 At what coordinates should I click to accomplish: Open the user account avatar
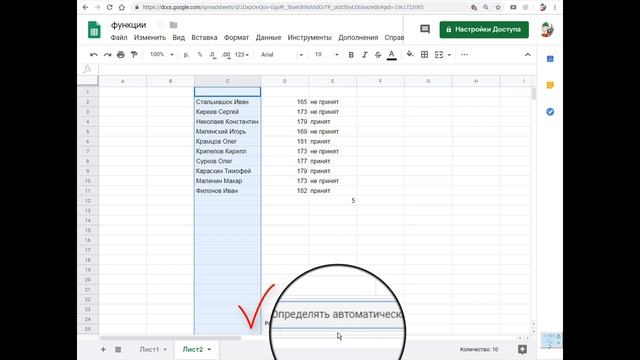click(x=547, y=30)
